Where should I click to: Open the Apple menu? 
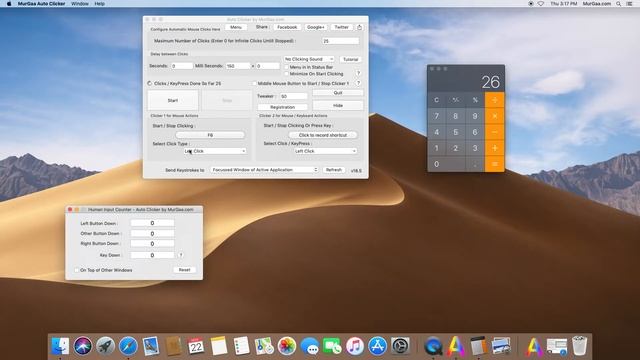(x=9, y=4)
